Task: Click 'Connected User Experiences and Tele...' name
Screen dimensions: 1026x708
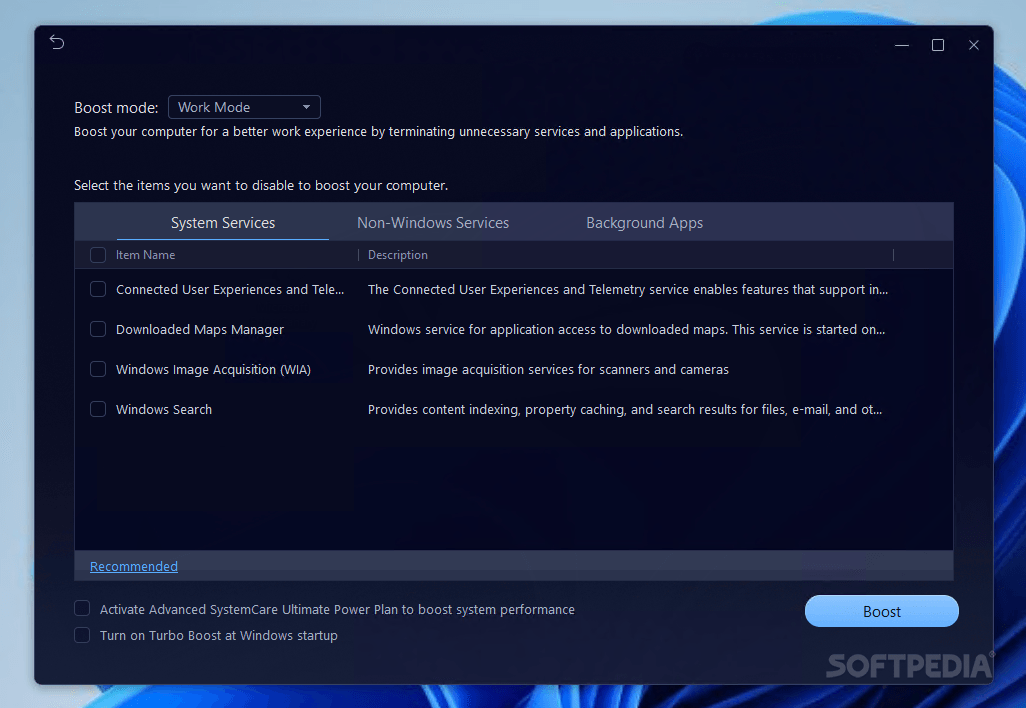Action: tap(230, 290)
